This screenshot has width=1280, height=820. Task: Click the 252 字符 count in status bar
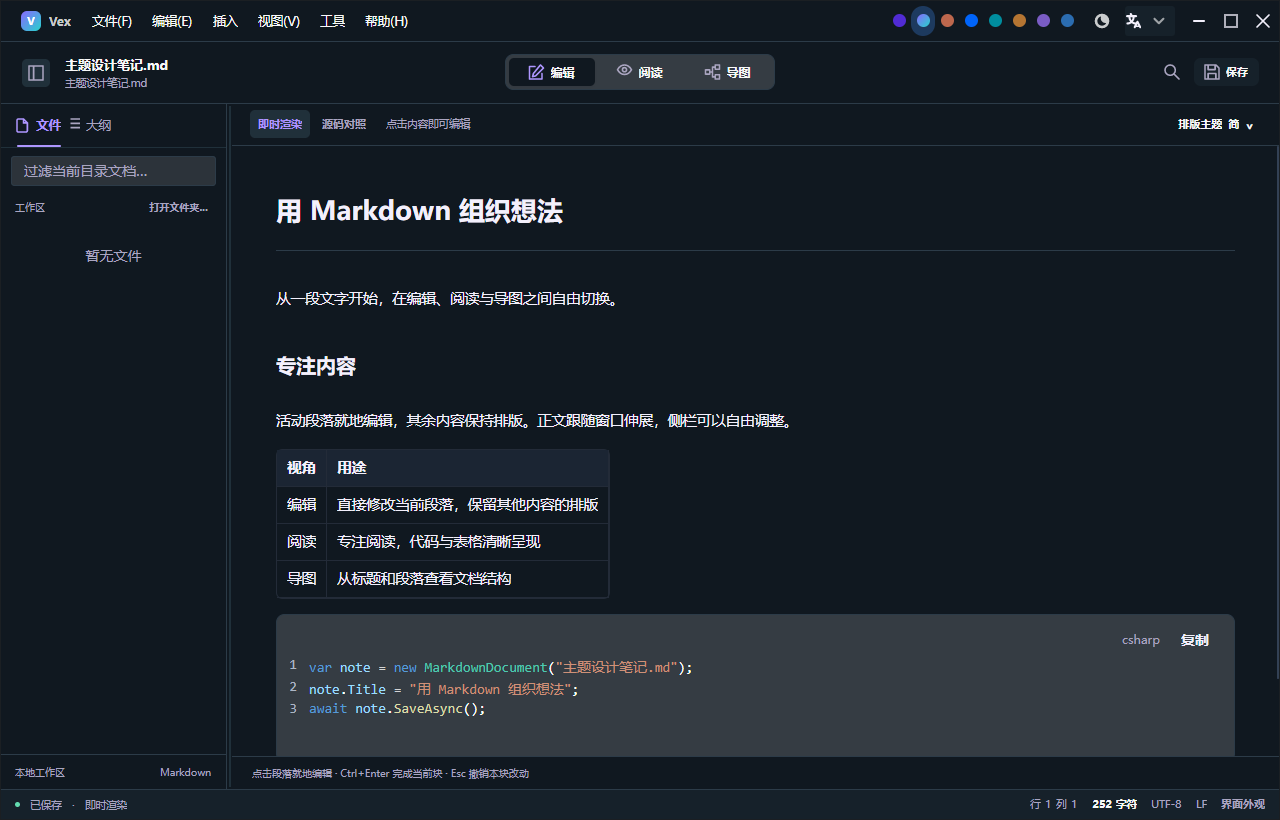pos(1114,804)
